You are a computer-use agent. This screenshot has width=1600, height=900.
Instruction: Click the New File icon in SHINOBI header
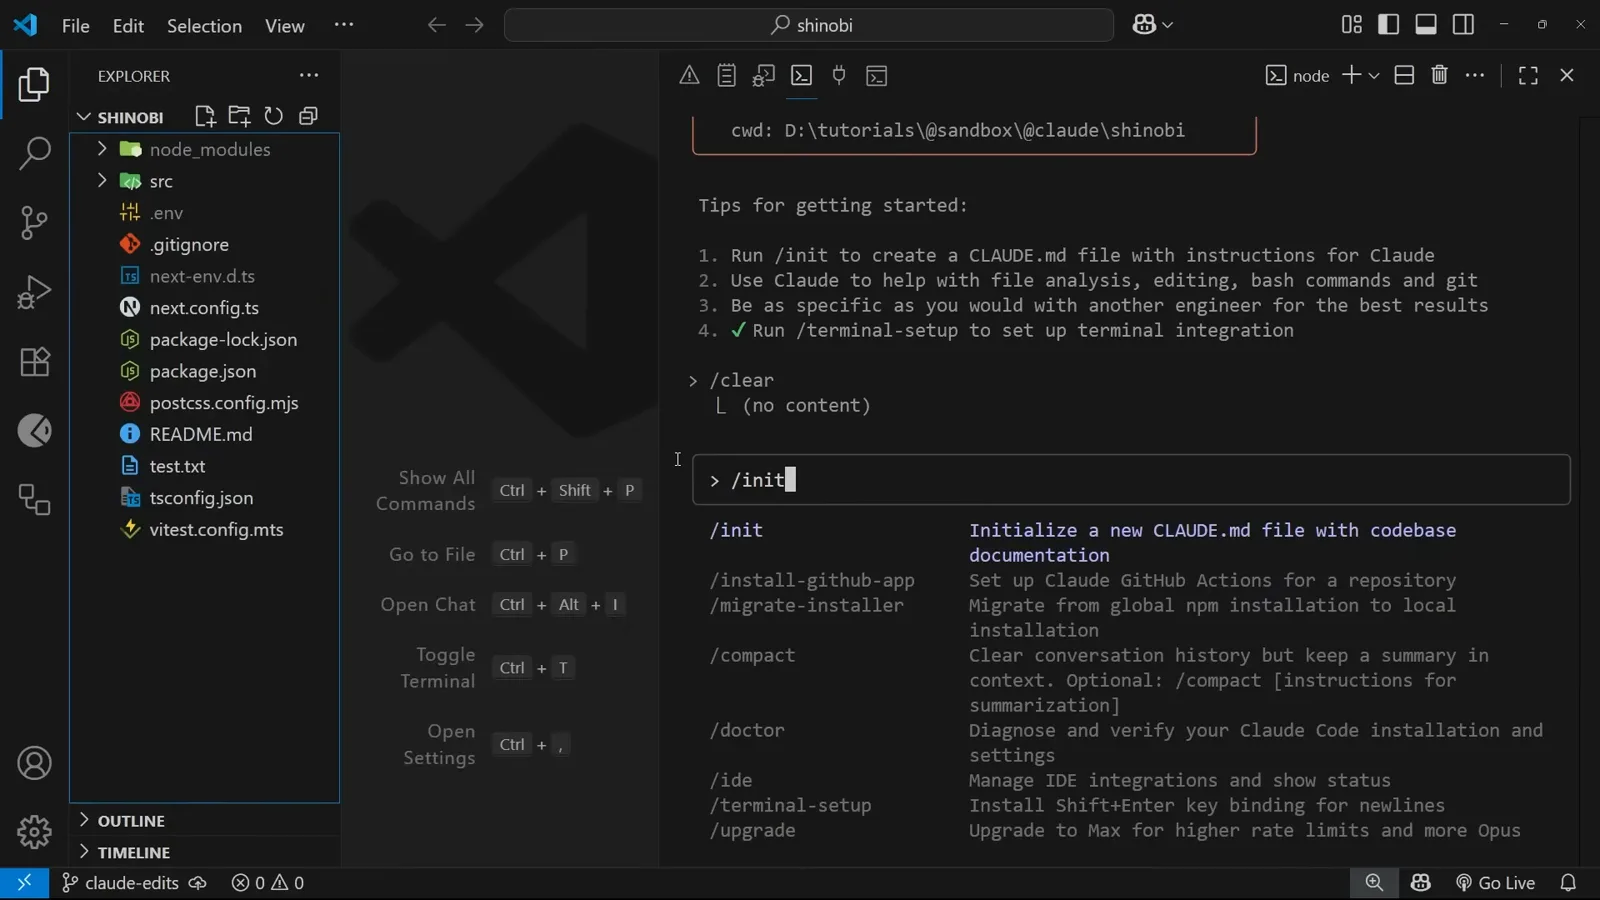point(205,117)
